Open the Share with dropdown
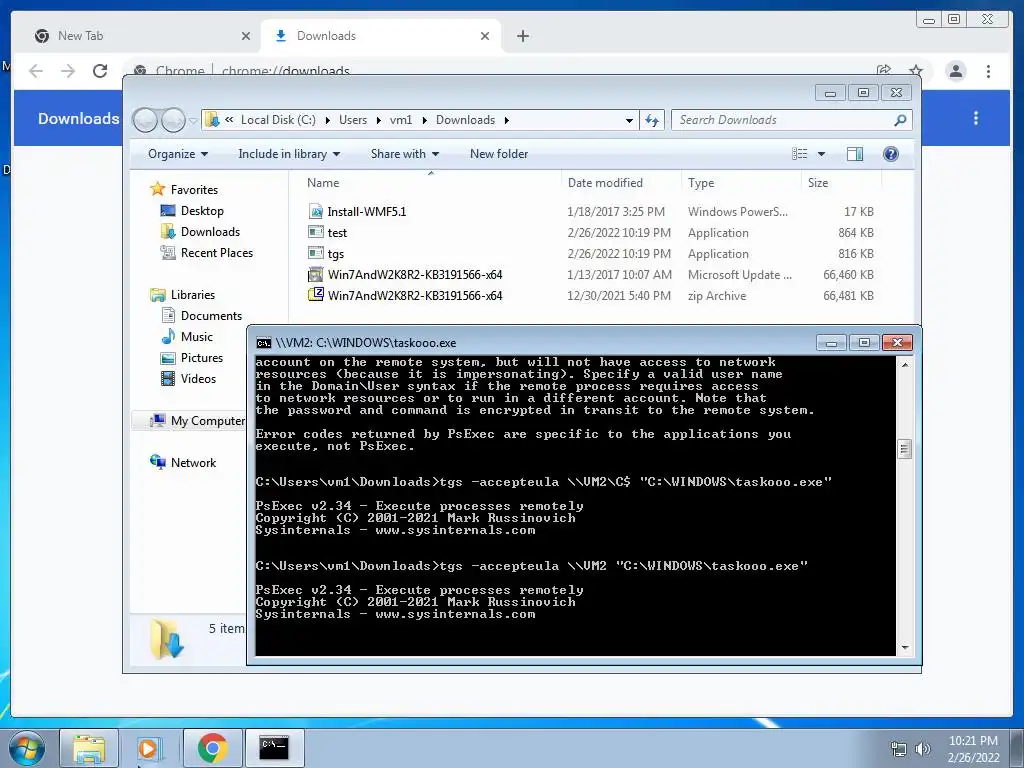The height and width of the screenshot is (768, 1024). 405,154
